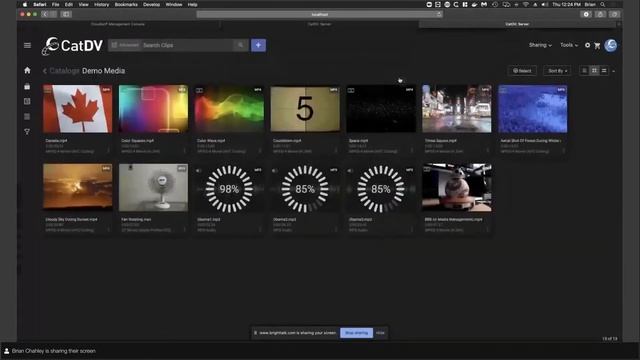Click the badge icon on Space thumbnail
Image resolution: width=640 pixels, height=360 pixels.
tap(351, 90)
